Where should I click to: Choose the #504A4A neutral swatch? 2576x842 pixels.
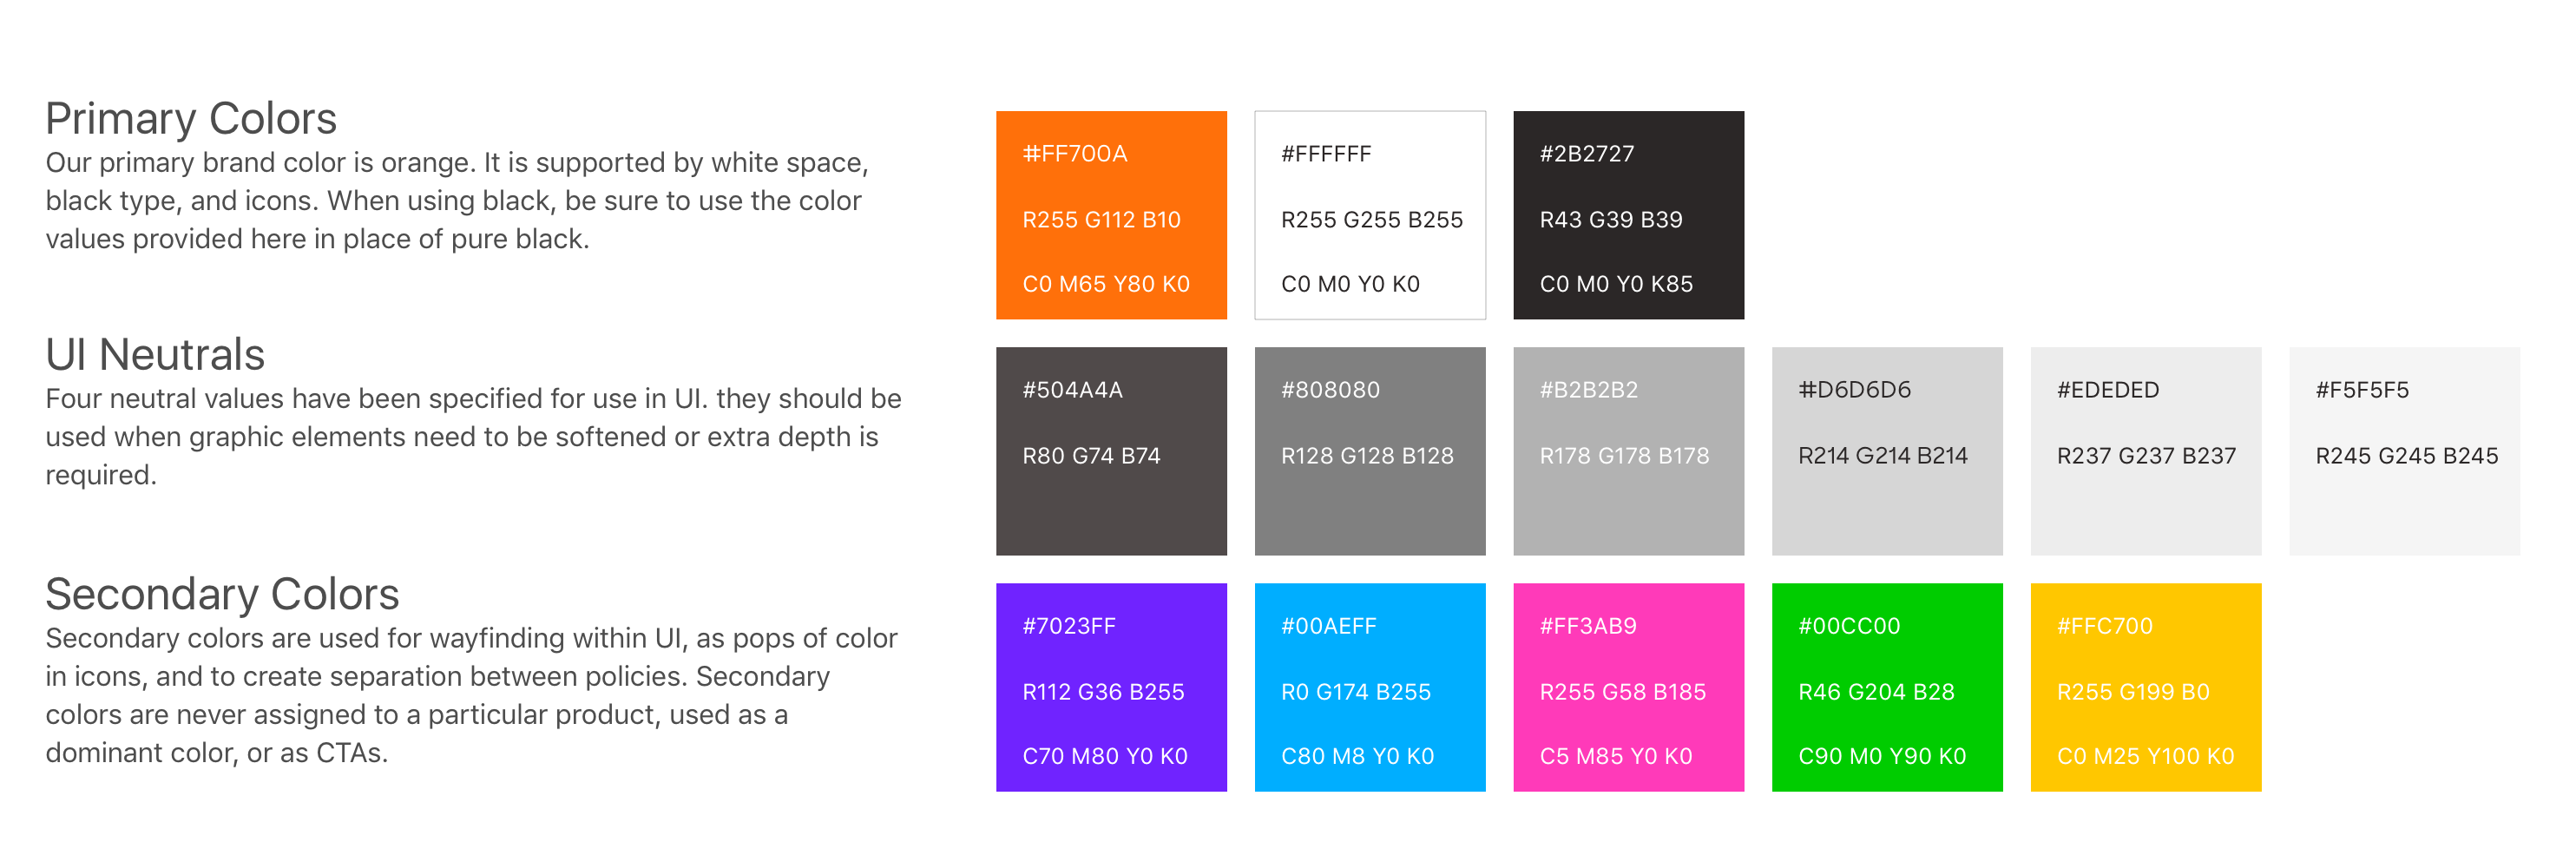[x=1111, y=451]
